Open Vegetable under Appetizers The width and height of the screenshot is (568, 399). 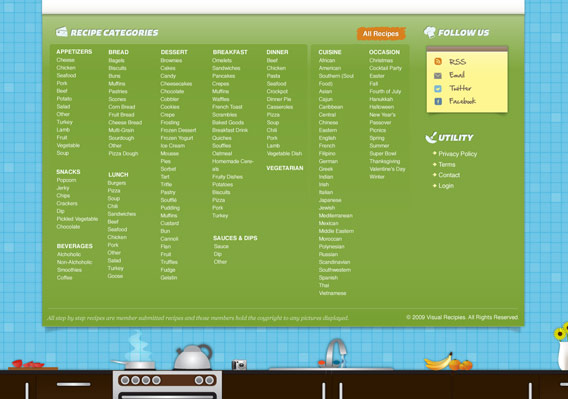coord(68,145)
